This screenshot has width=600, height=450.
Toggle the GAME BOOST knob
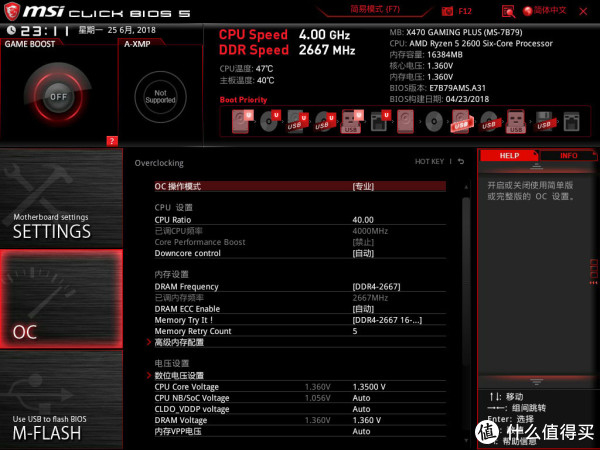(x=59, y=98)
